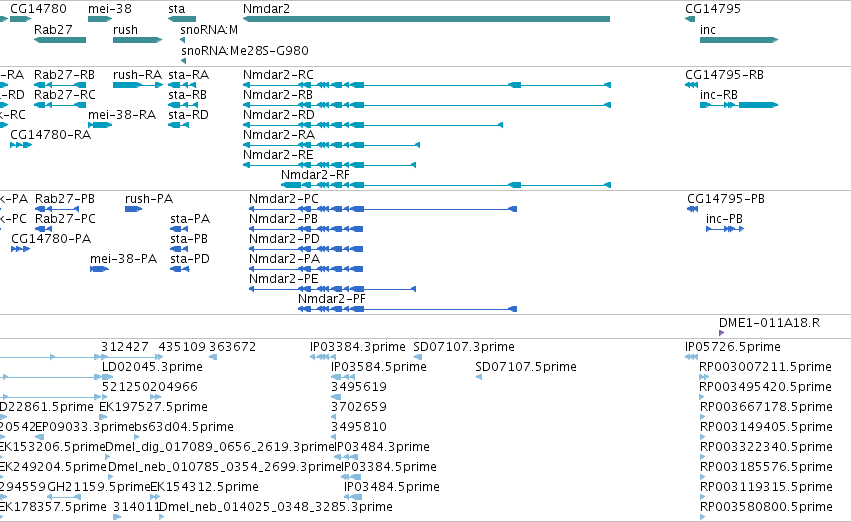Select EST IP03584.5prime
The image size is (851, 522).
378,367
